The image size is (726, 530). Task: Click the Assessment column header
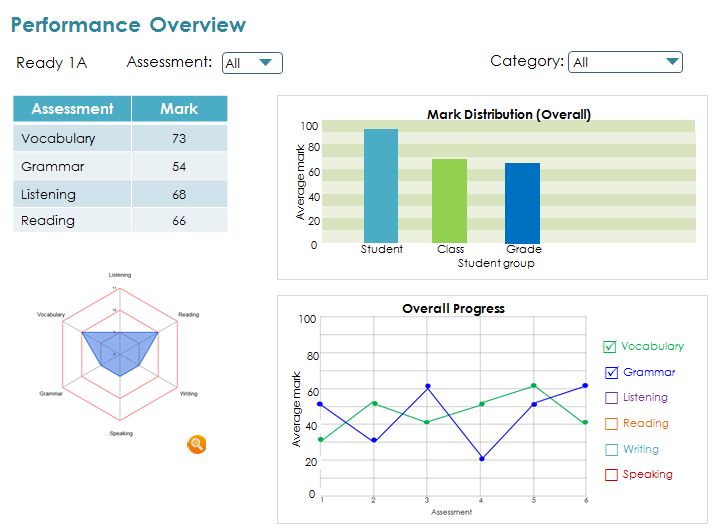tap(72, 109)
